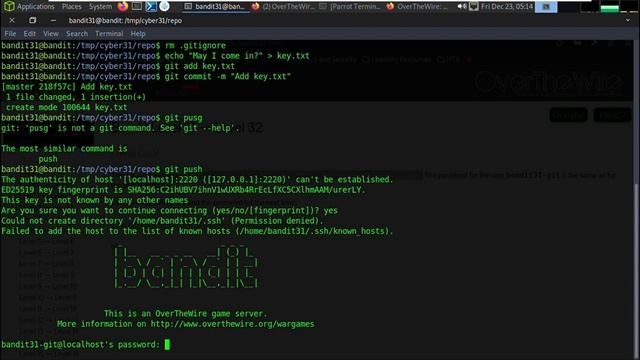
Task: Switch to the last OverTheWire: taskbar window
Action: click(417, 7)
